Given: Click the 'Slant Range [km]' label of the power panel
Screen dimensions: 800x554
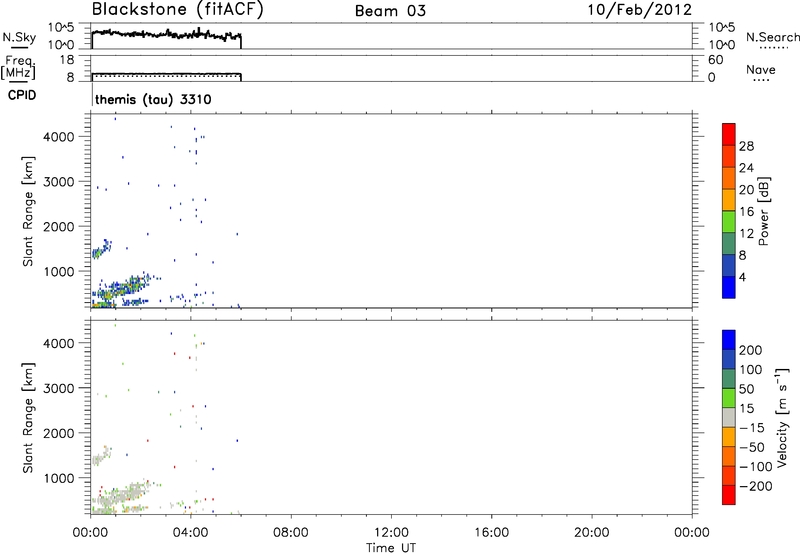Looking at the screenshot, I should 28,211.
